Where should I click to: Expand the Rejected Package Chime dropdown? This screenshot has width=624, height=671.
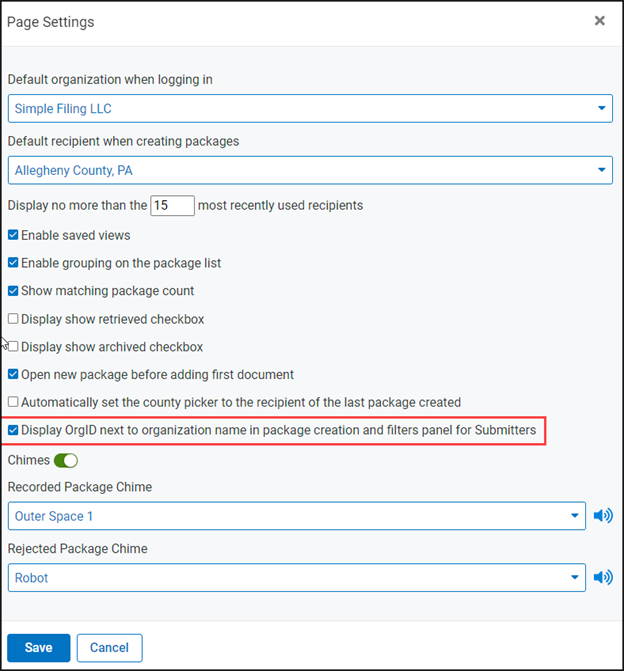coord(297,577)
